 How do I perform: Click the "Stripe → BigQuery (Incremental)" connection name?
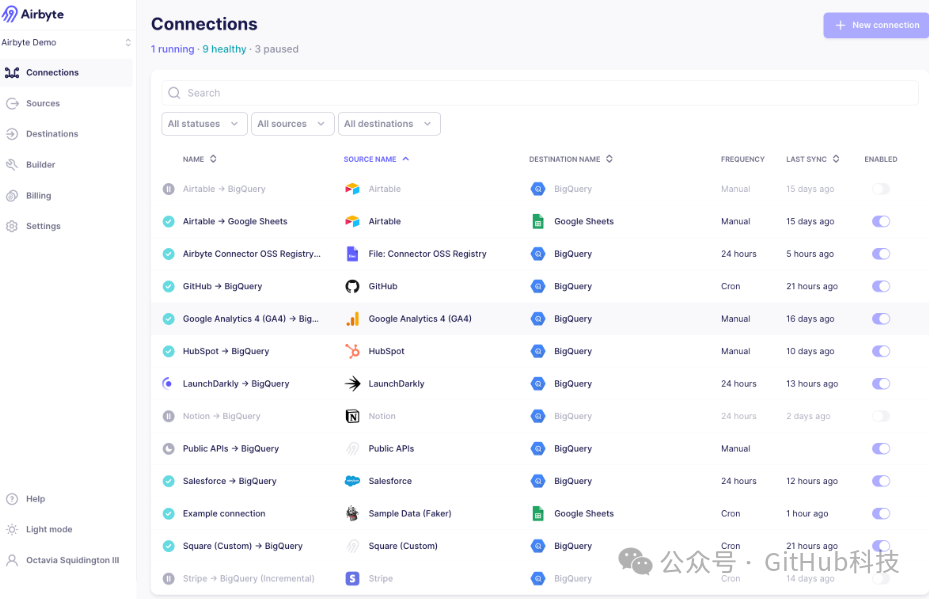point(248,579)
